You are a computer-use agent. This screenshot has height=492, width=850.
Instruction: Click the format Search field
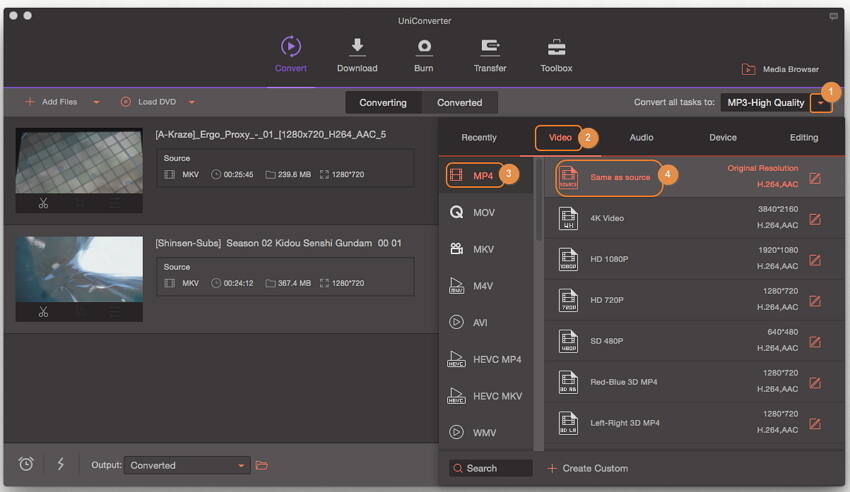click(x=491, y=468)
